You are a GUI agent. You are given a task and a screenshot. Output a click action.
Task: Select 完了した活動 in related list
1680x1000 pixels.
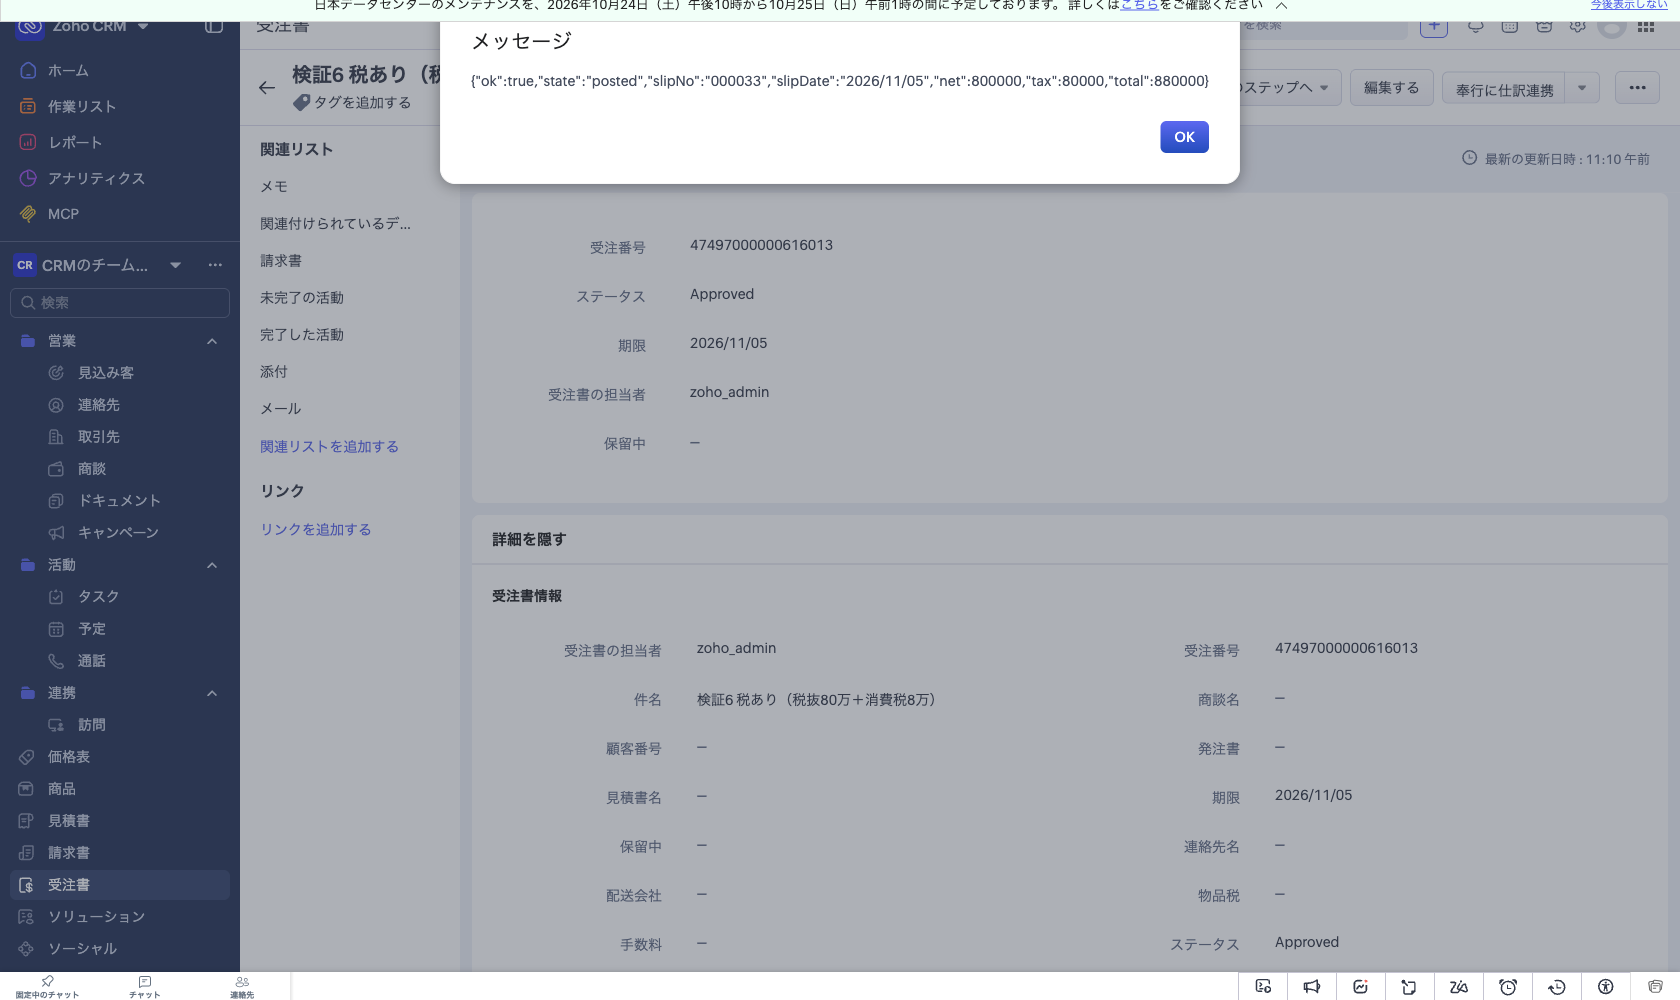pos(302,335)
